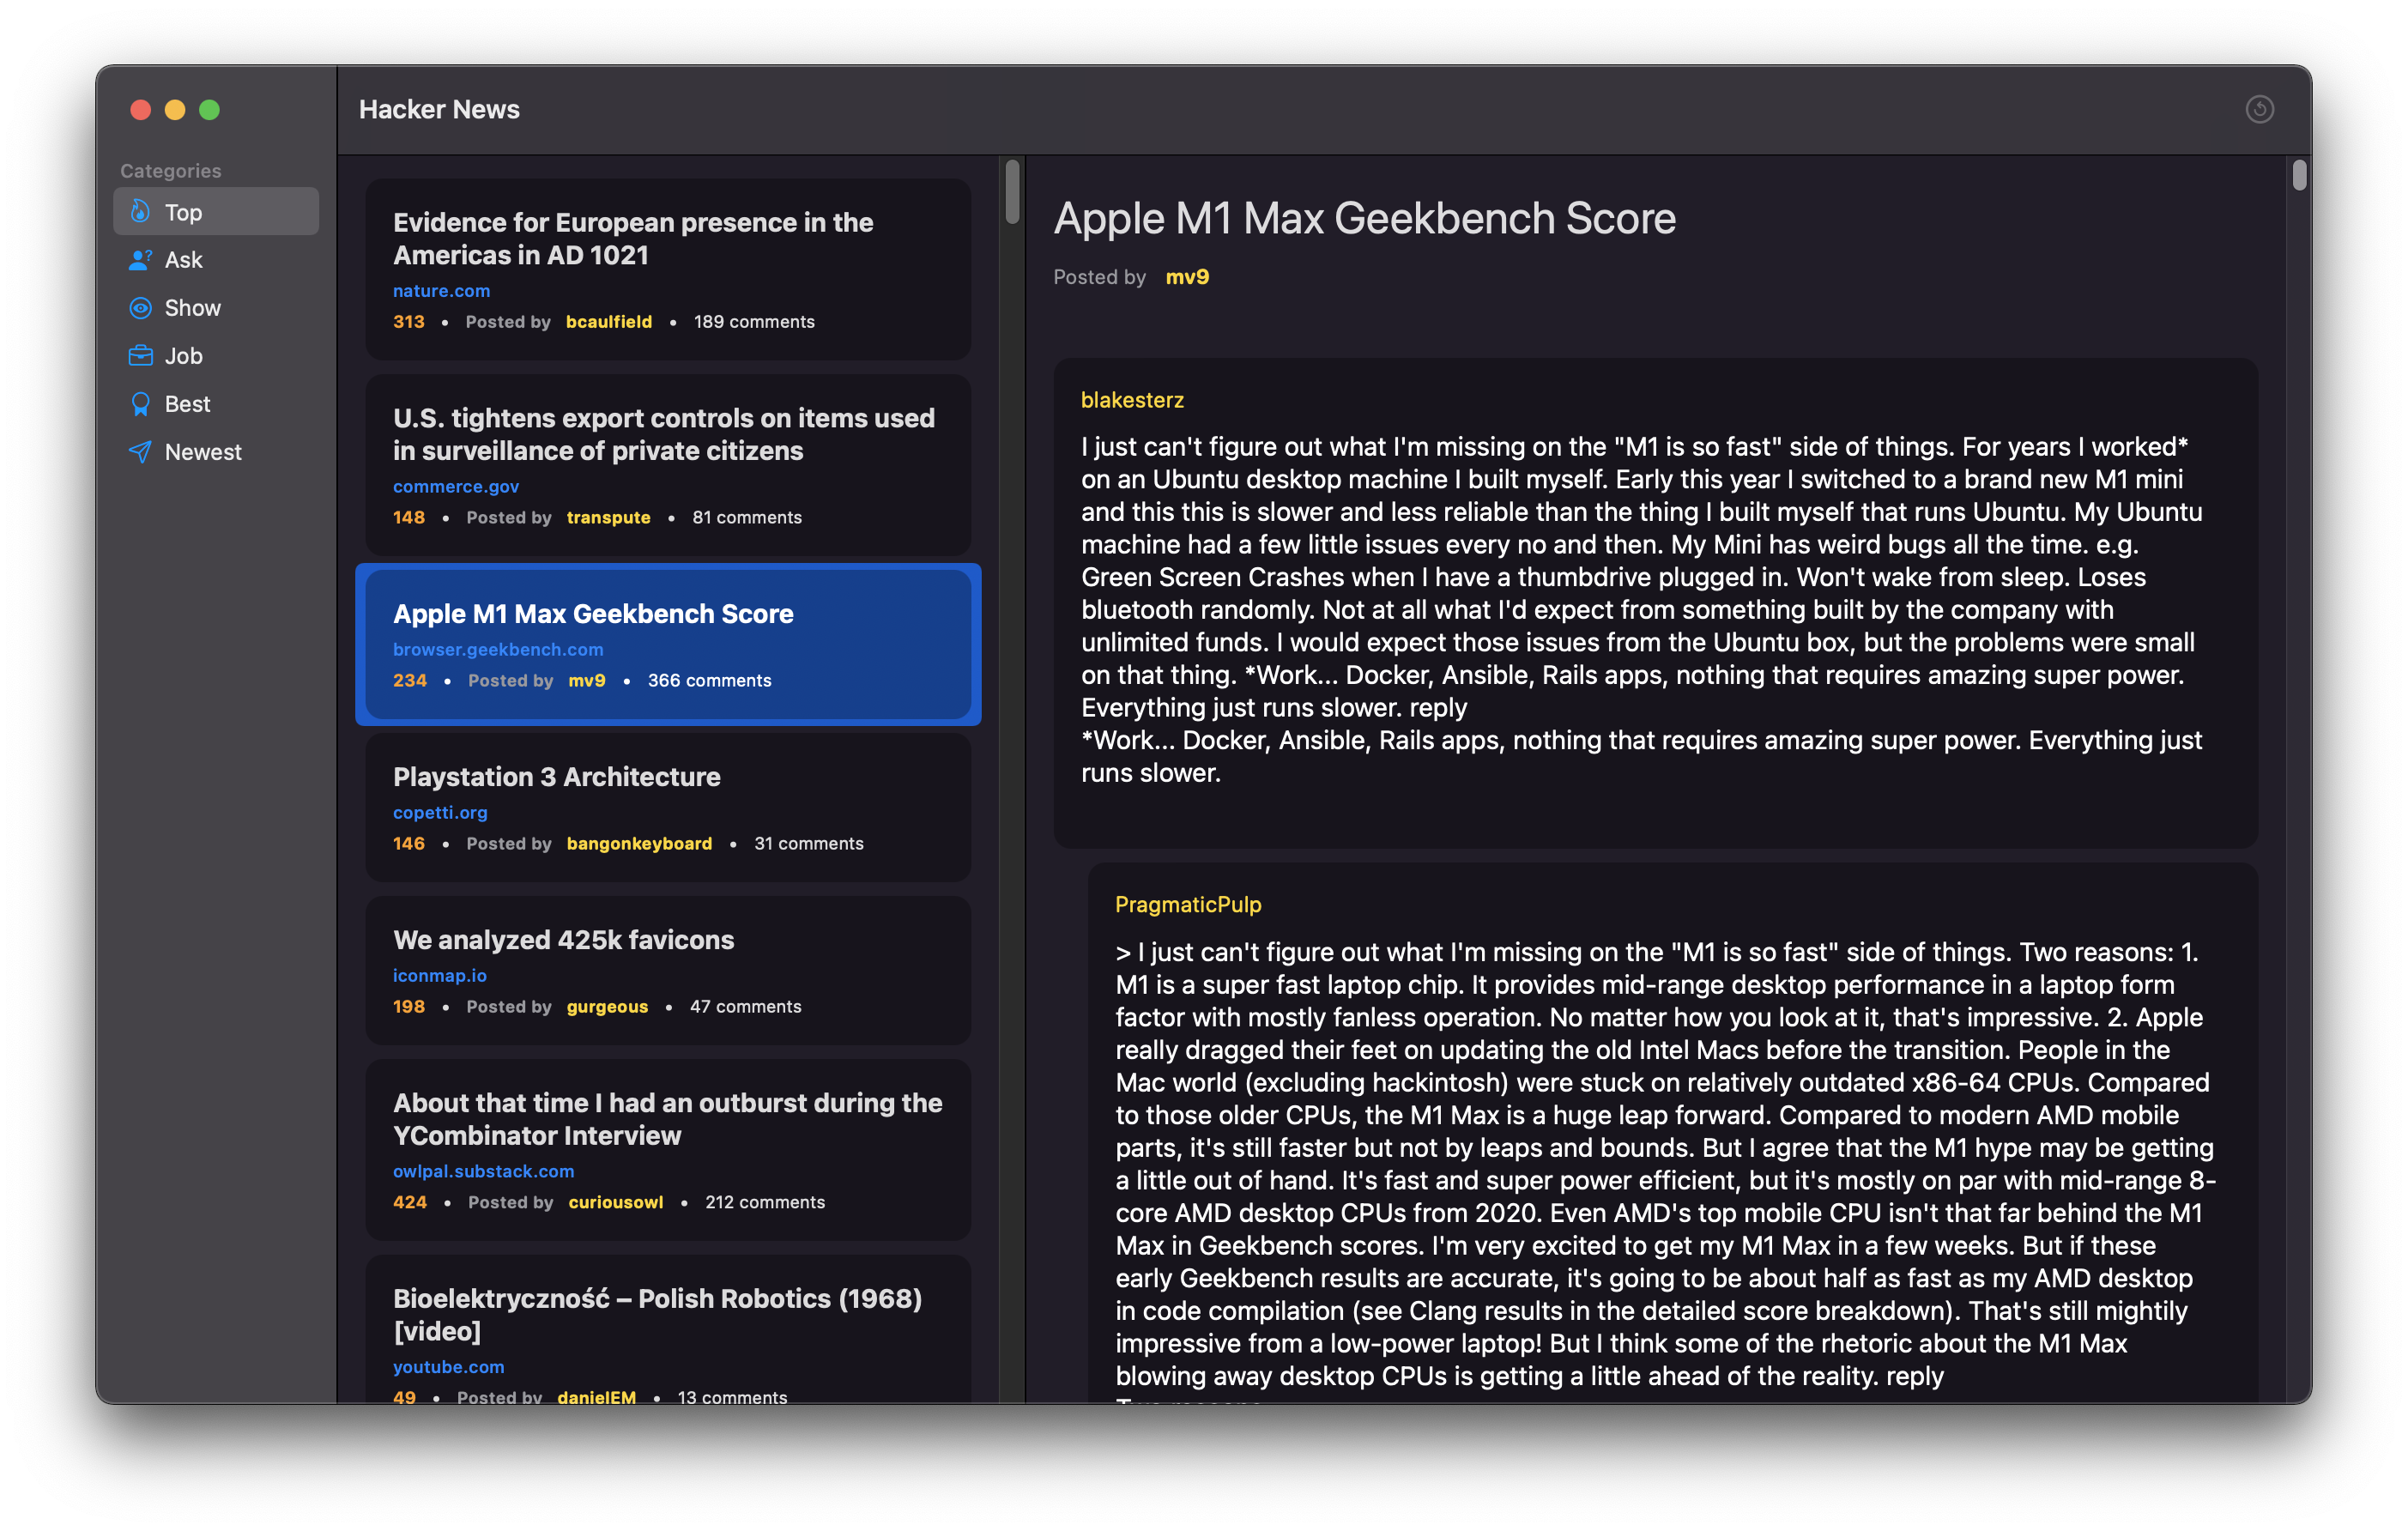
Task: Select the Playstation 3 Architecture story
Action: (556, 777)
